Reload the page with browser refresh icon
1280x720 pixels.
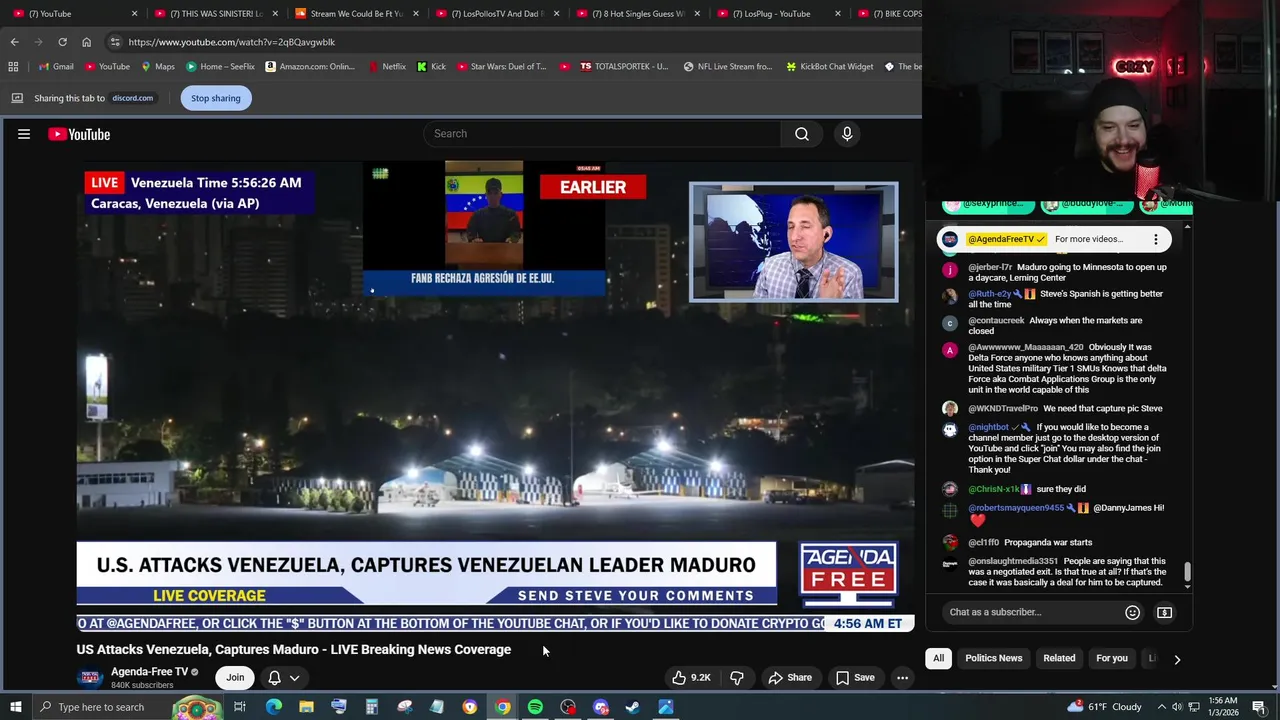(62, 42)
